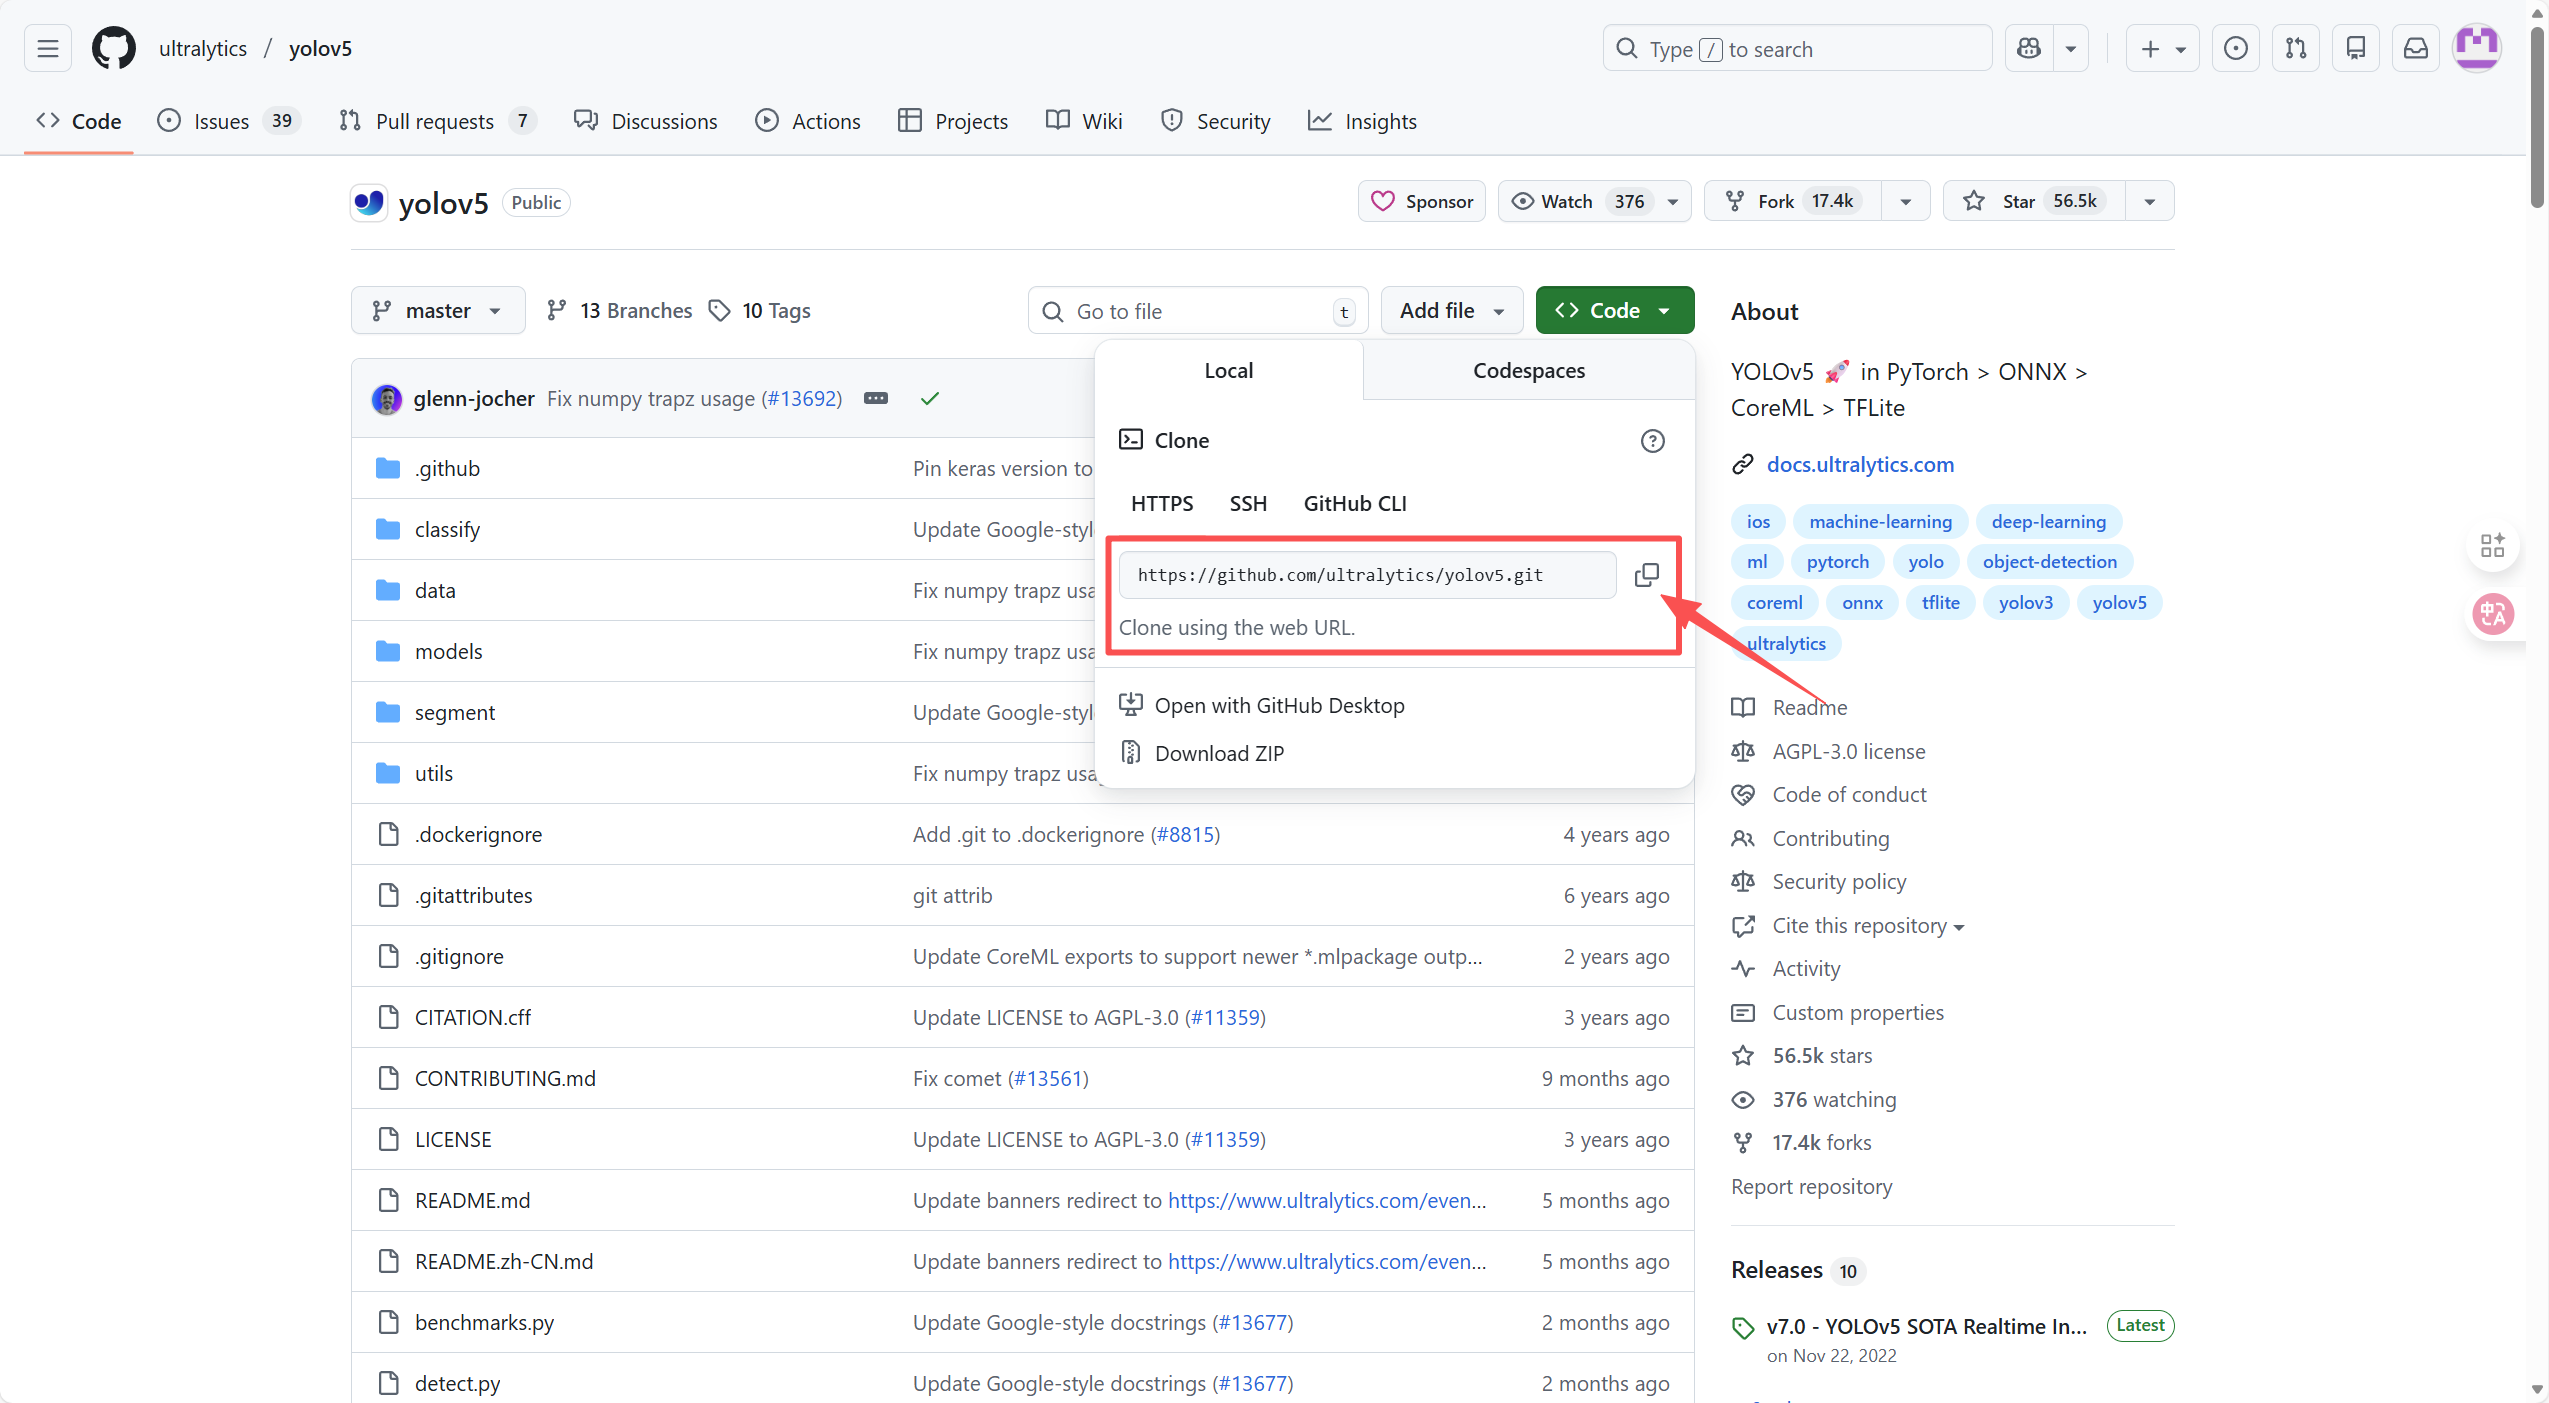Select the SSH clone option
Image resolution: width=2549 pixels, height=1403 pixels.
(x=1247, y=504)
